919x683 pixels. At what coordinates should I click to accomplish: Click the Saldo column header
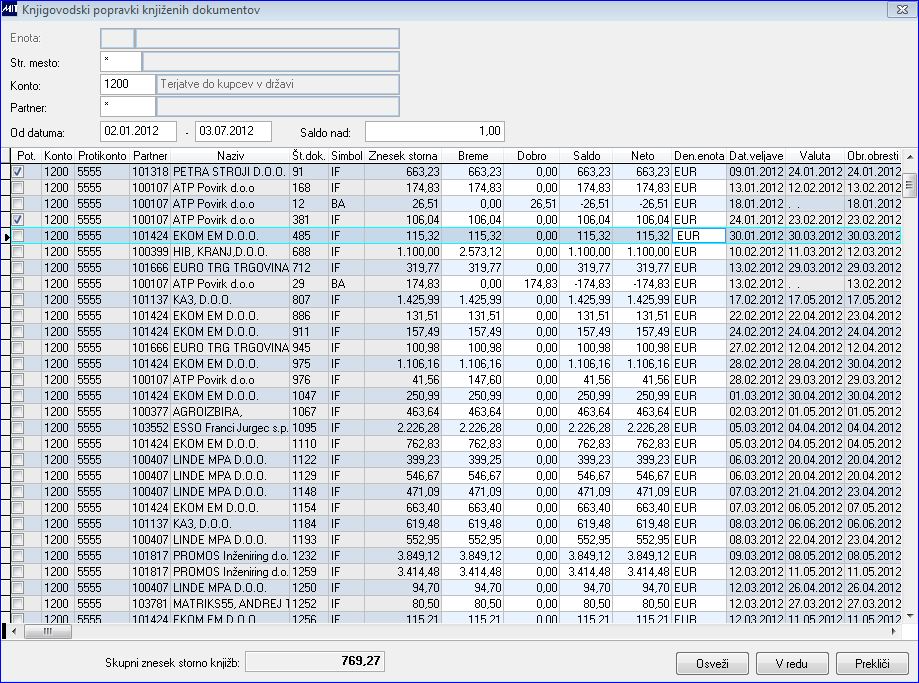(587, 156)
